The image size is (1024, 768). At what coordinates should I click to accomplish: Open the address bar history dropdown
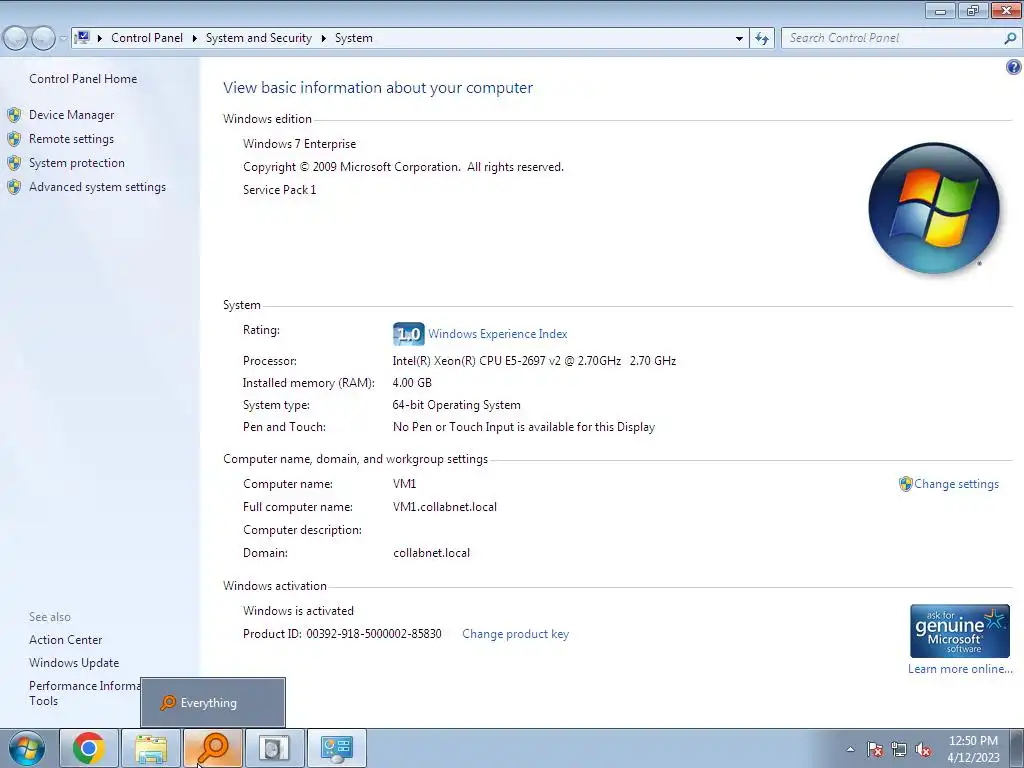[x=739, y=38]
